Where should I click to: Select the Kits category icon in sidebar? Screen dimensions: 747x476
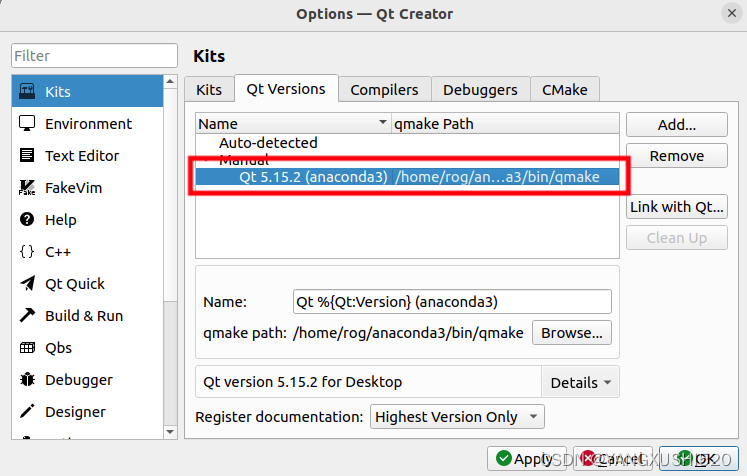pos(27,91)
